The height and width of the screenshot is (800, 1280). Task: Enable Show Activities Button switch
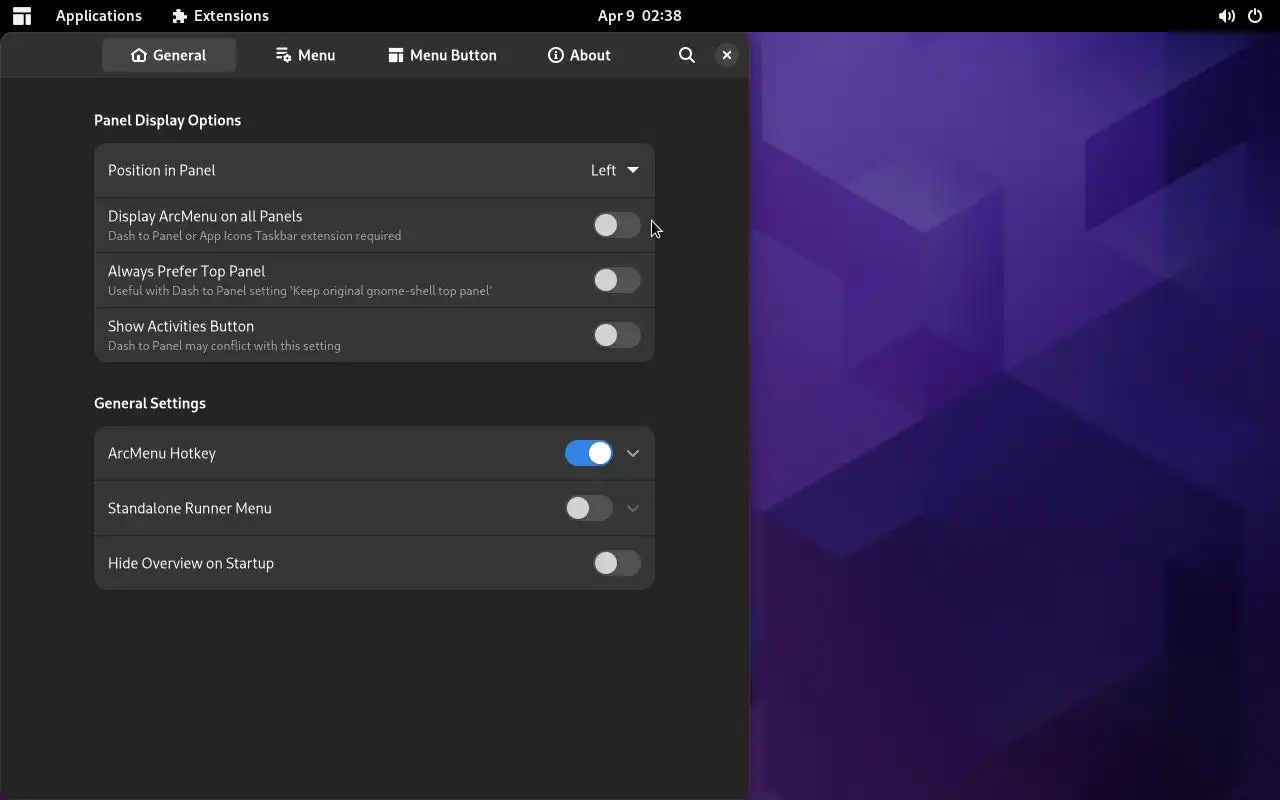click(616, 335)
